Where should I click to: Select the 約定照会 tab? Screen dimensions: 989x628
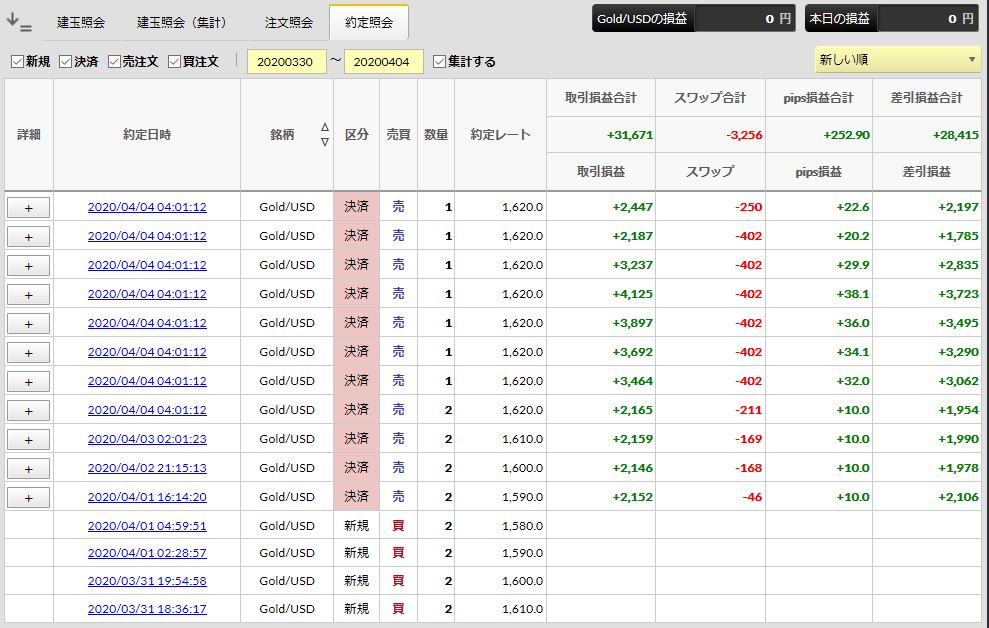coord(369,23)
